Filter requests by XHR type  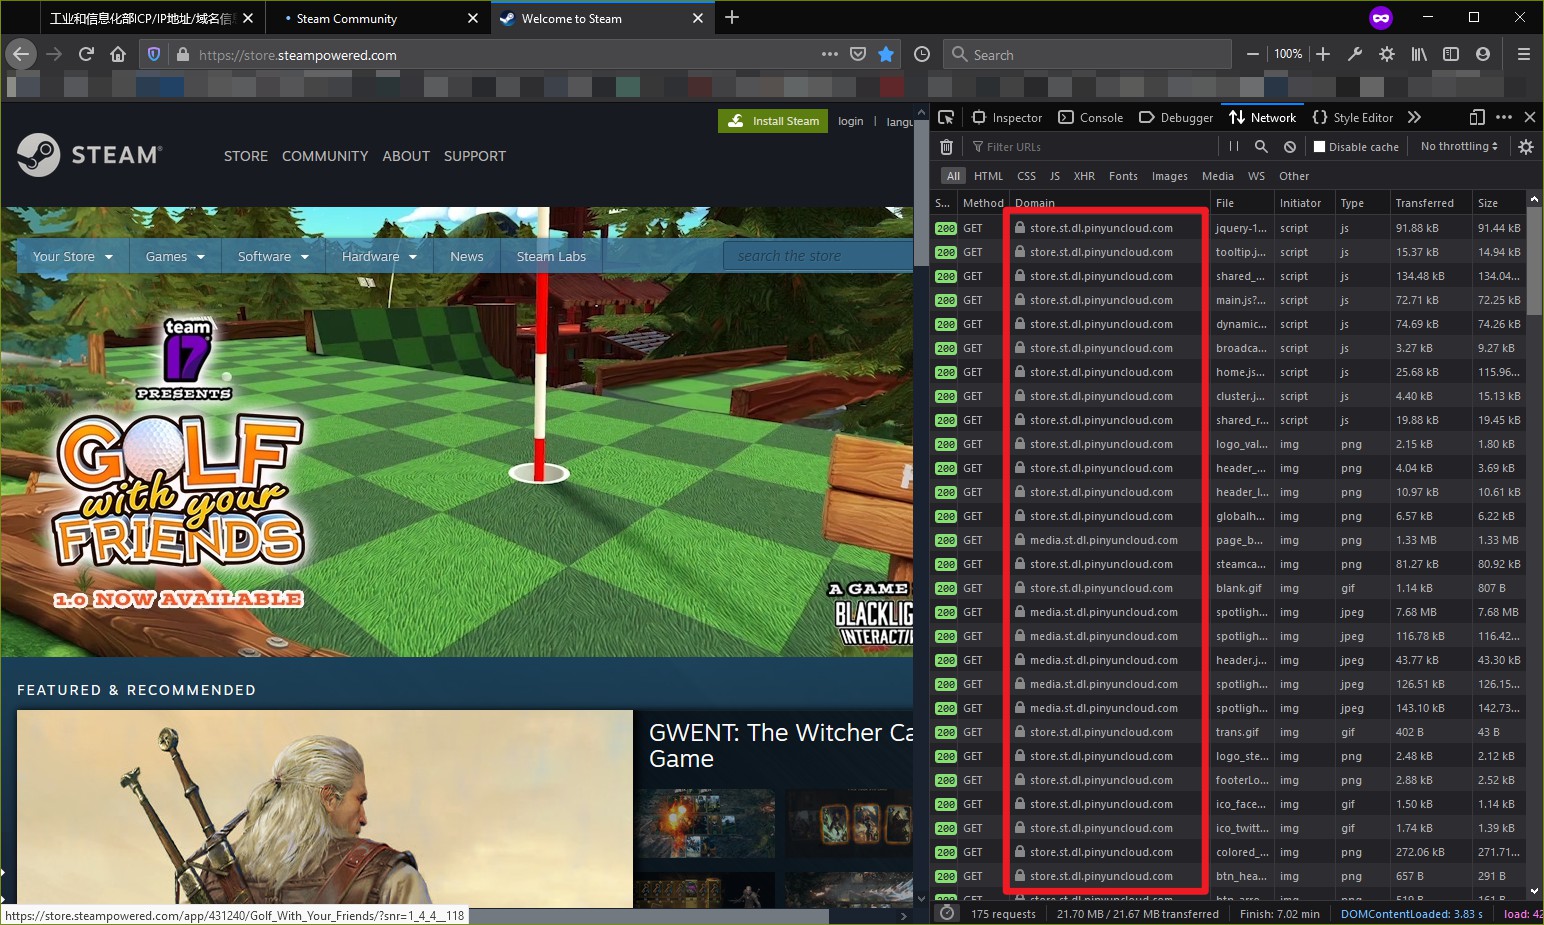click(1084, 176)
